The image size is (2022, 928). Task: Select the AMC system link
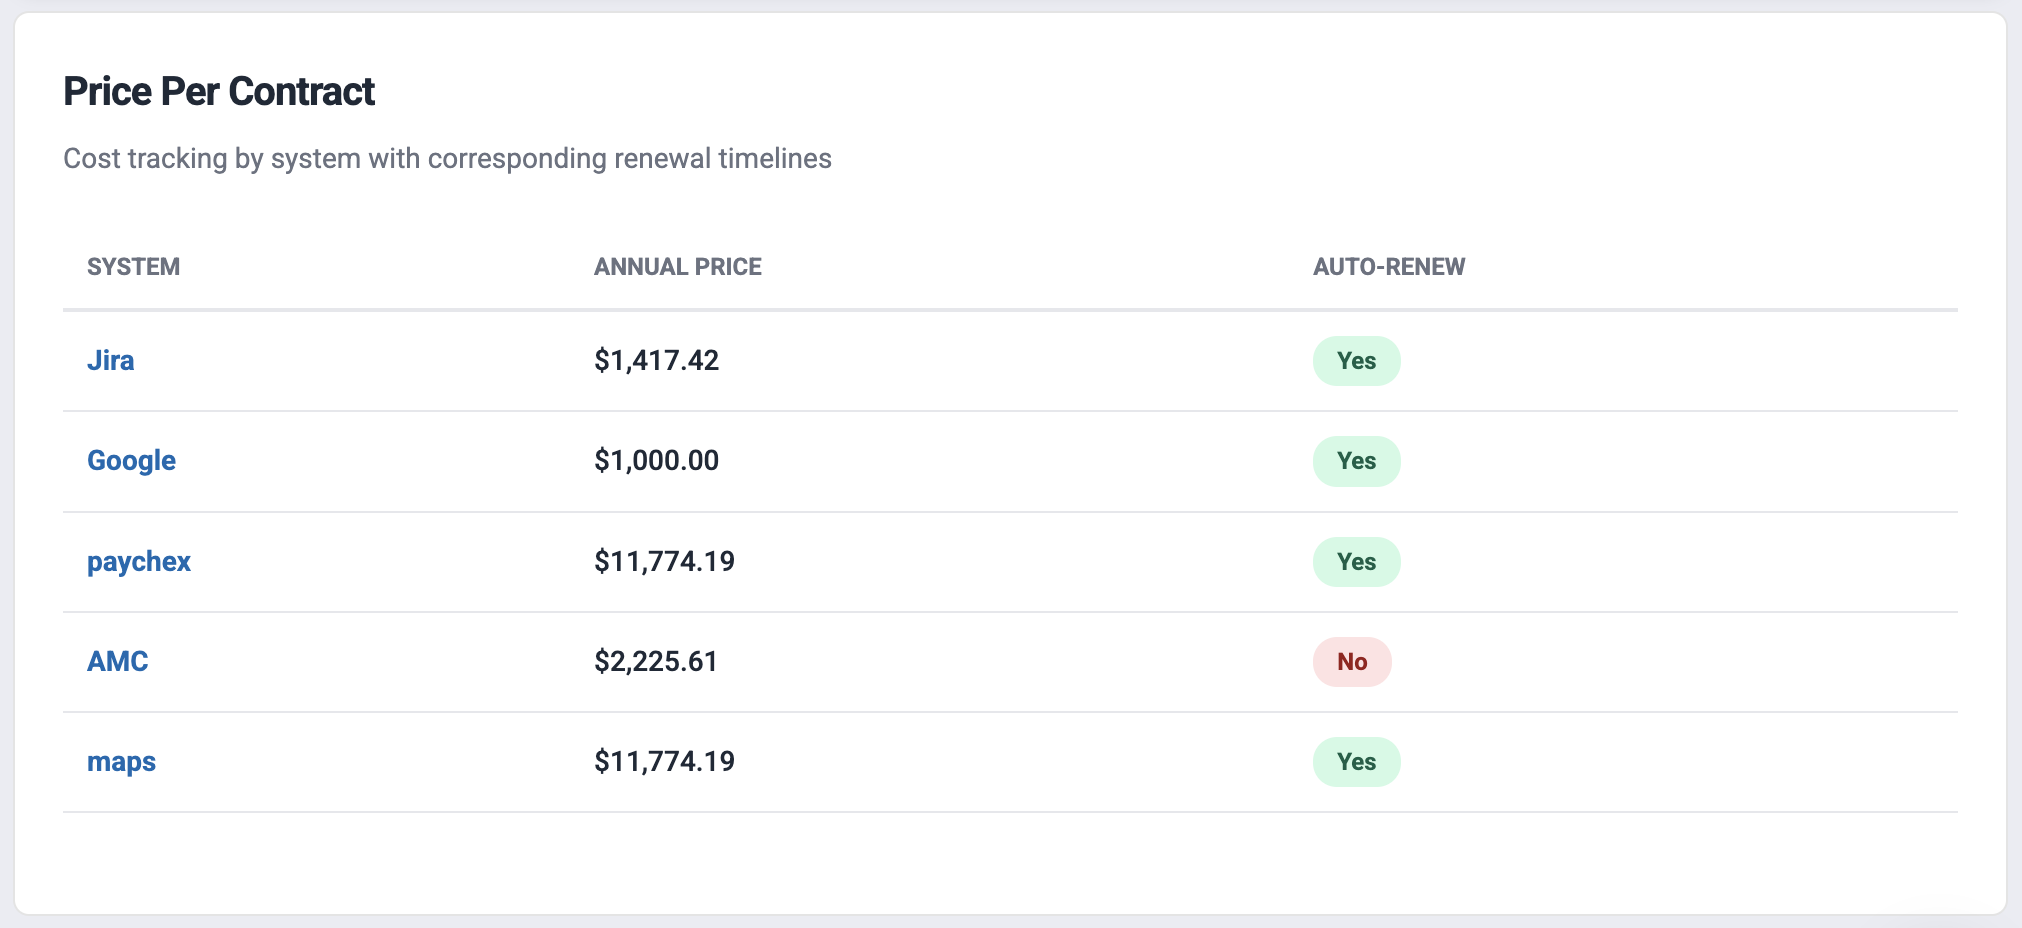[x=117, y=661]
